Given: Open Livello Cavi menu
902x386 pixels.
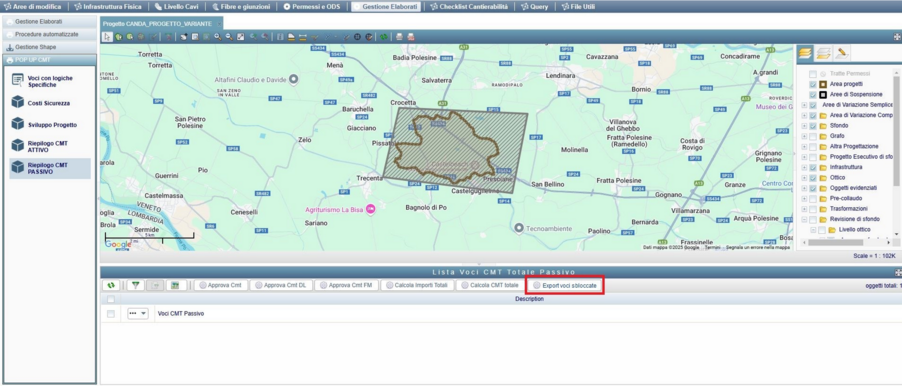Looking at the screenshot, I should 177,7.
